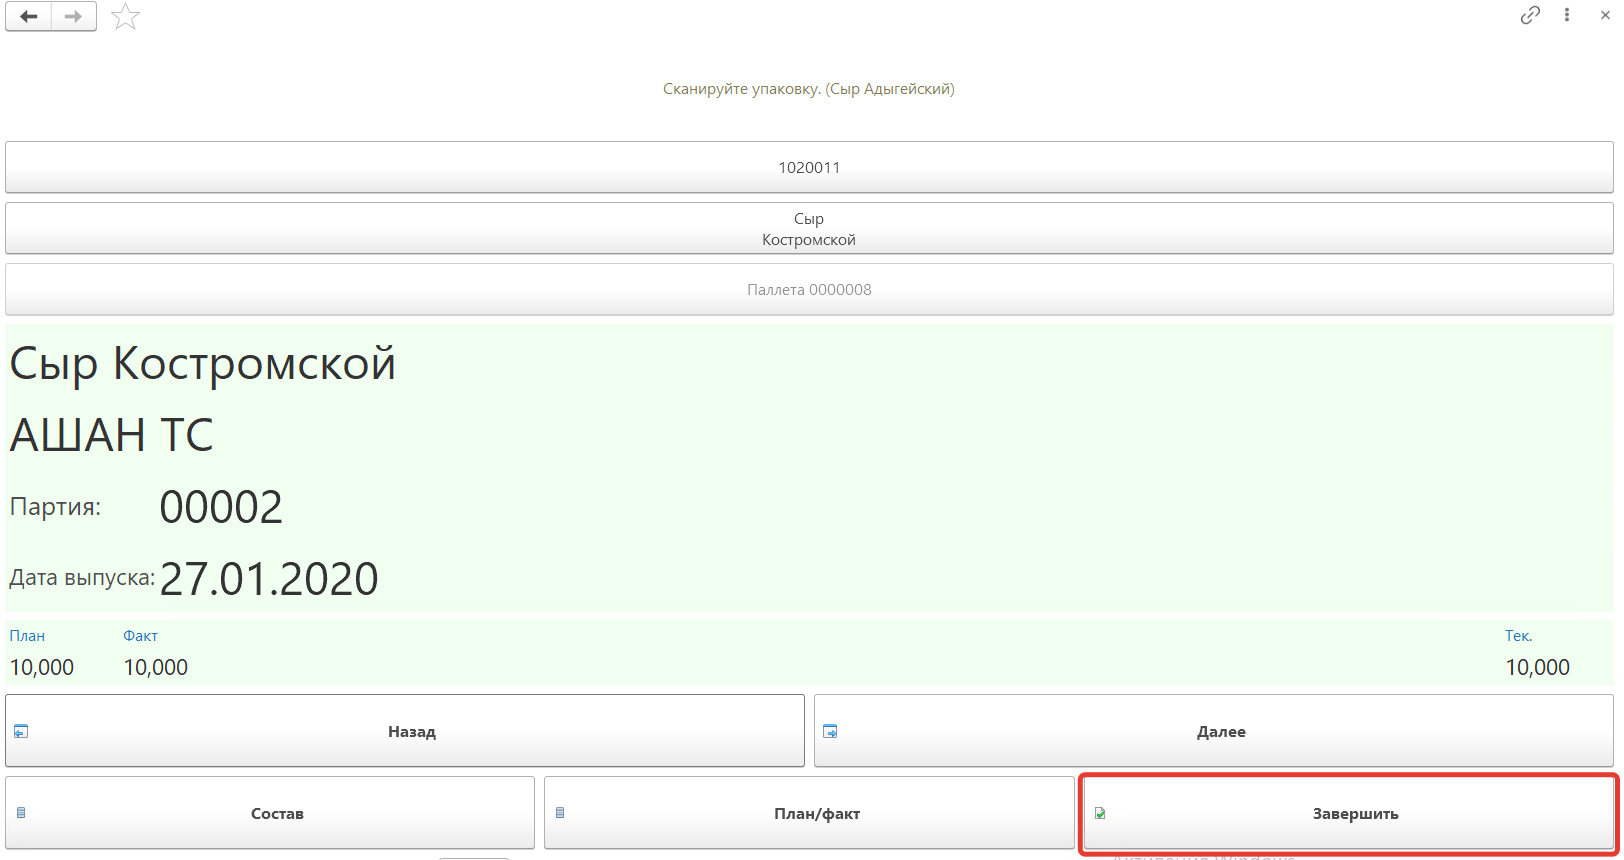1624x860 pixels.
Task: Click the back icon on Назад button
Action: coord(21,731)
